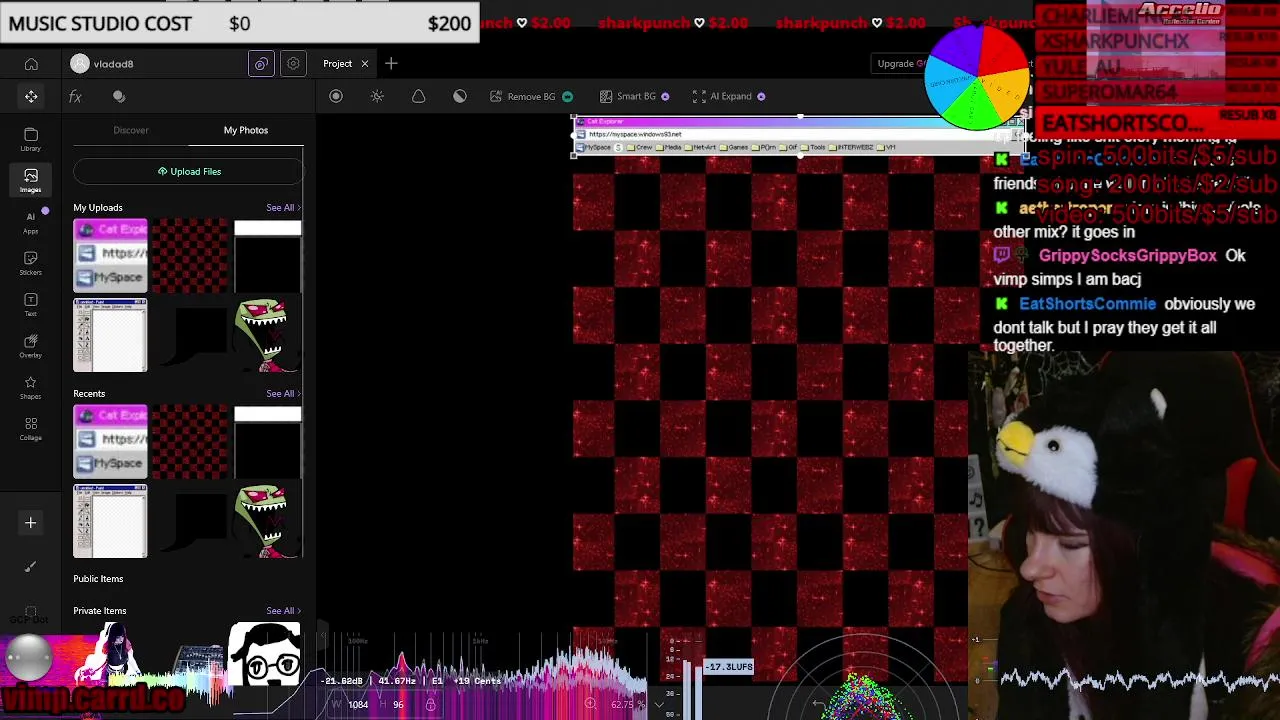Select the paint window thumbnail in Recents

click(110, 521)
